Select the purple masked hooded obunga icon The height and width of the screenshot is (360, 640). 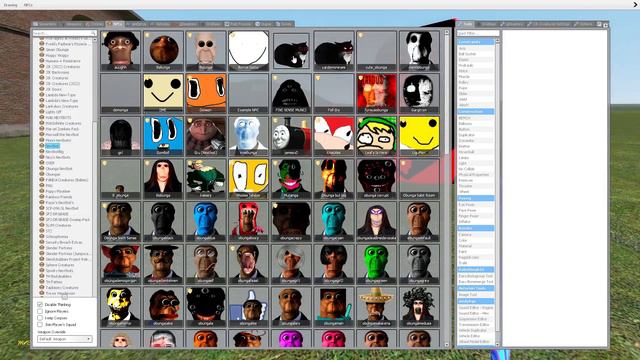(x=376, y=221)
